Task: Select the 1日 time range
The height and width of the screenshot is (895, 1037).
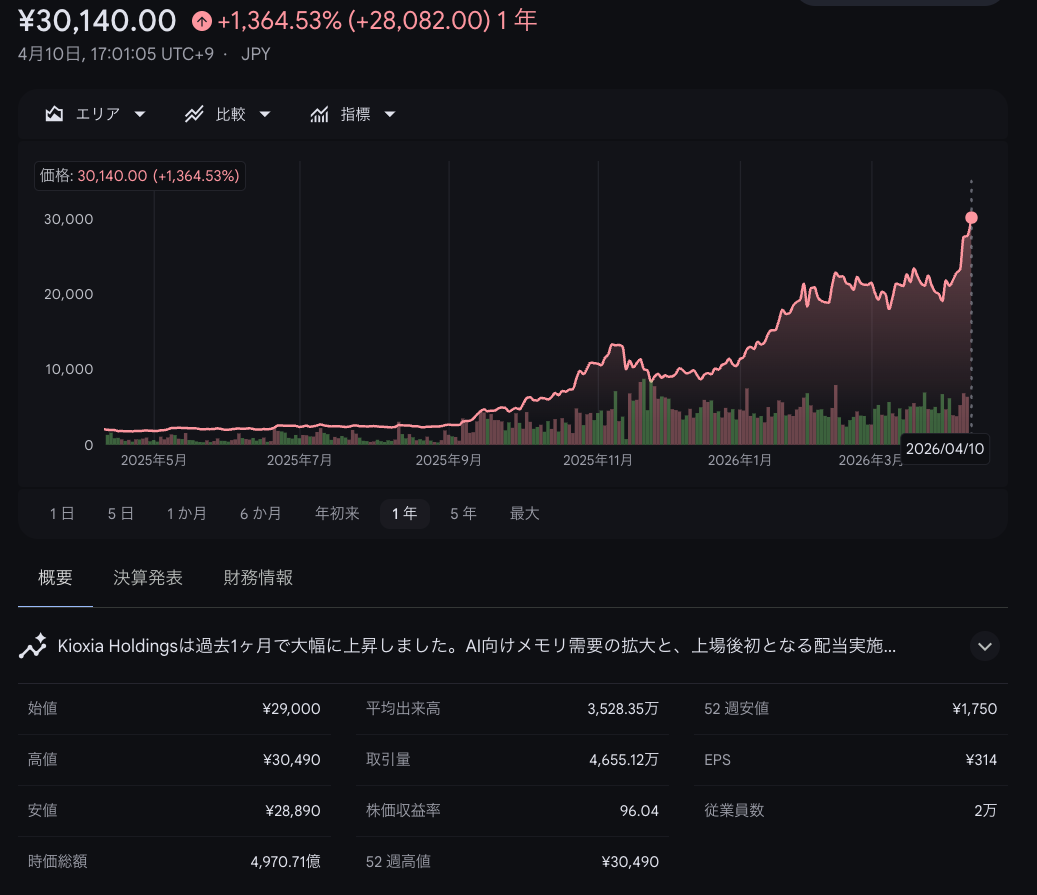Action: pos(62,513)
